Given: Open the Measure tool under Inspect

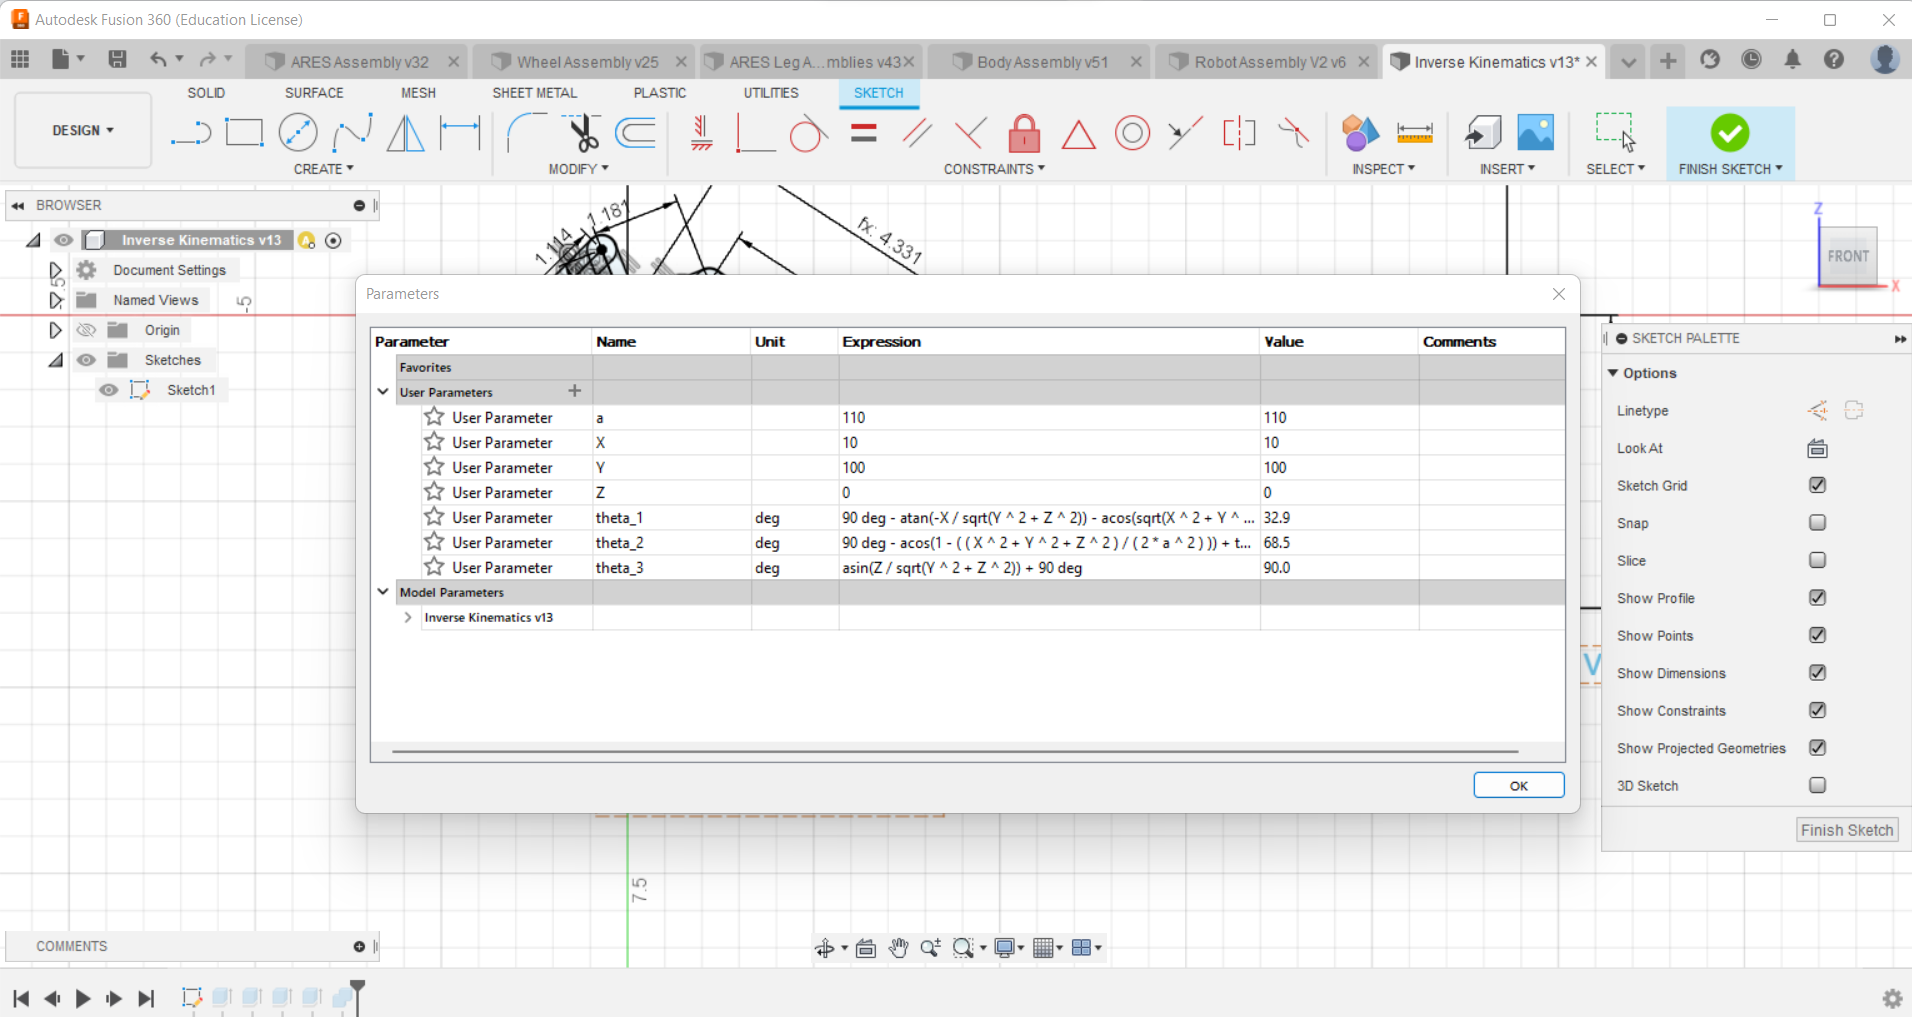Looking at the screenshot, I should coord(1416,132).
